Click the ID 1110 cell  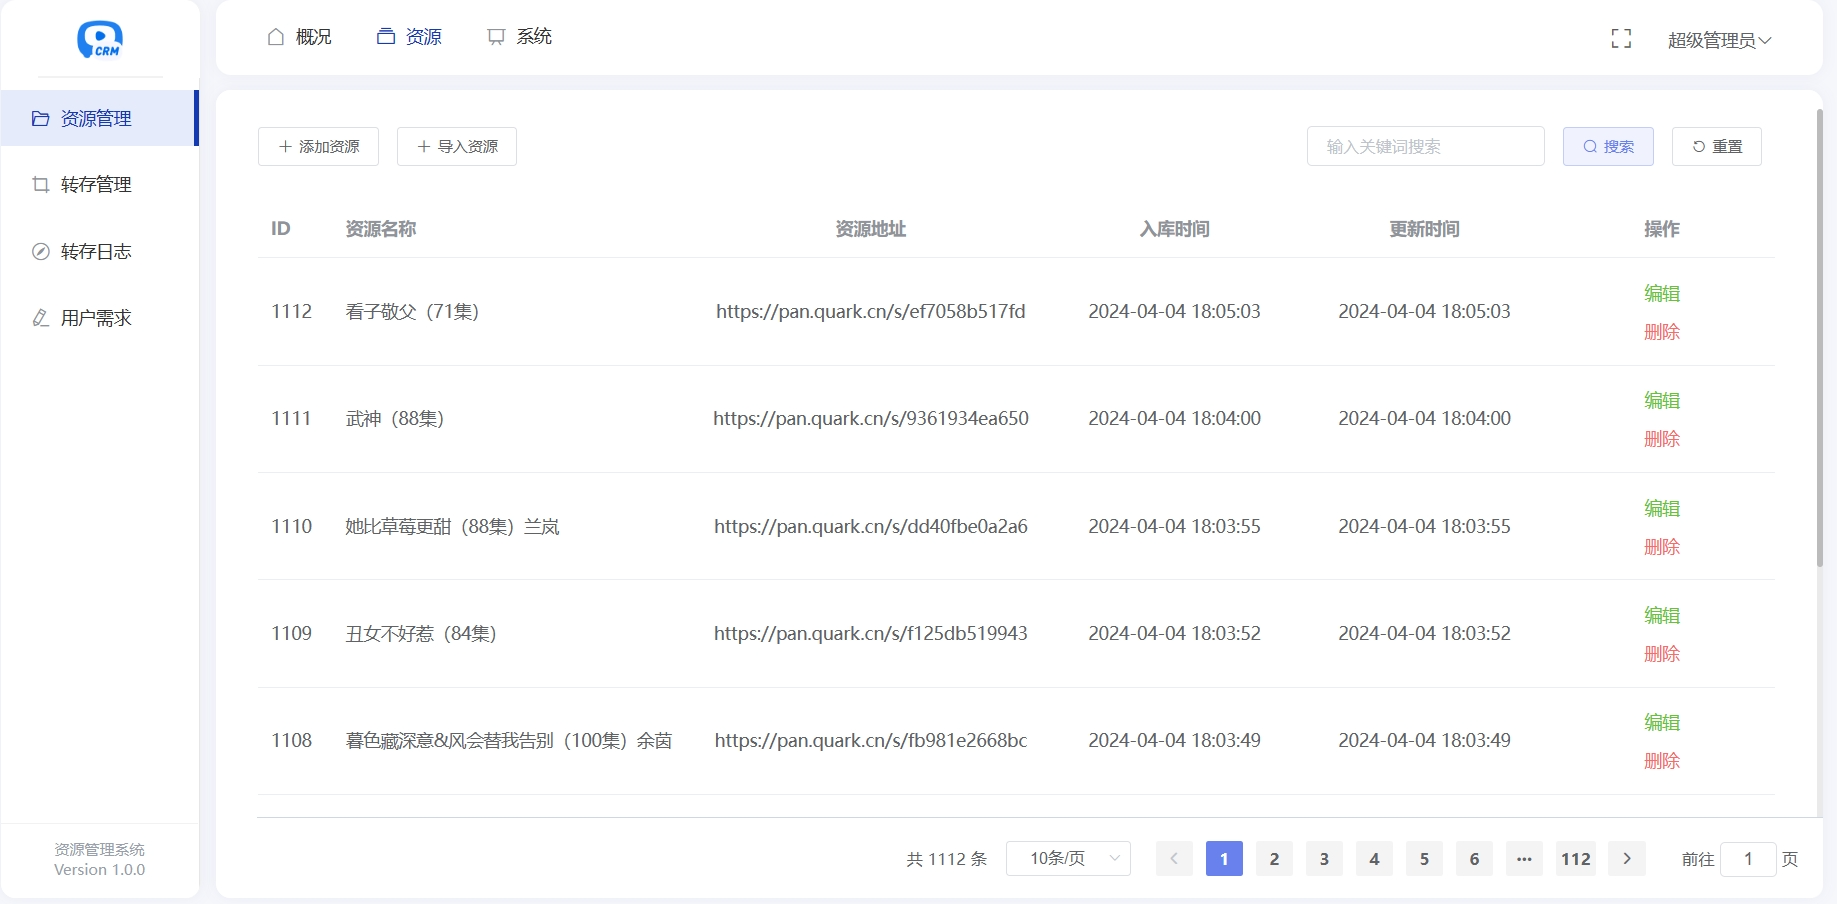[x=292, y=526]
